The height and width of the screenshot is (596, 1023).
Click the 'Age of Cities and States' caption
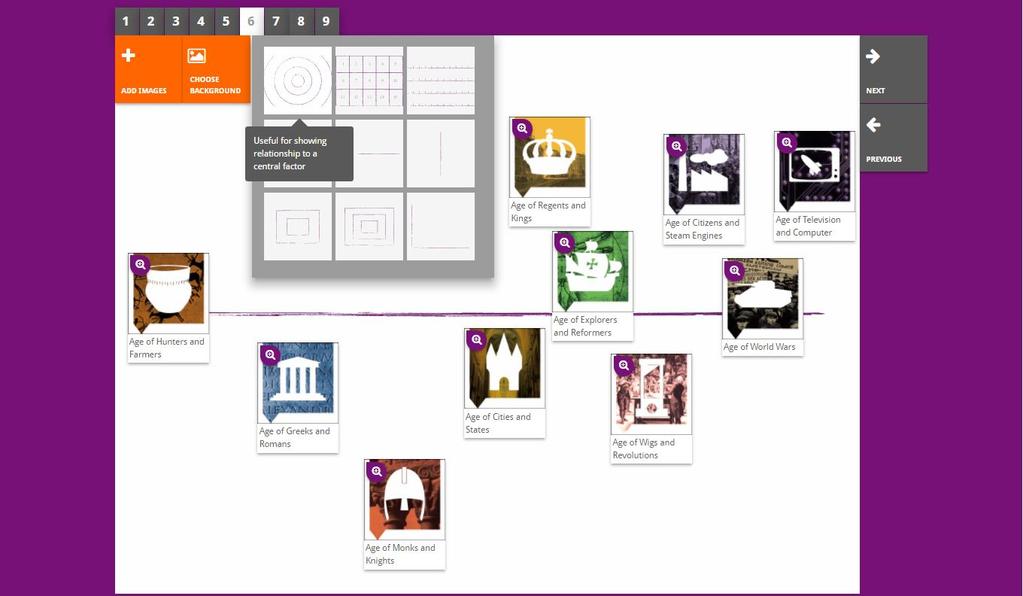pyautogui.click(x=498, y=423)
